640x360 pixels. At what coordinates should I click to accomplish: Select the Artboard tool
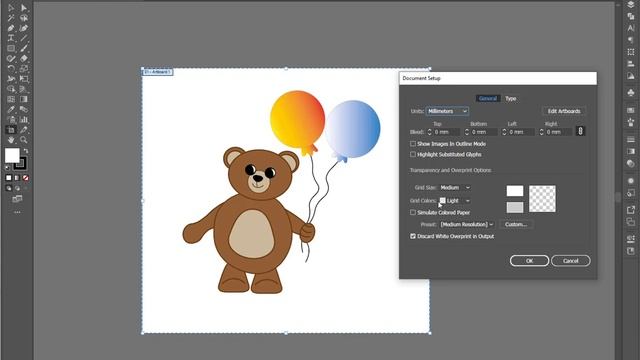[11, 130]
